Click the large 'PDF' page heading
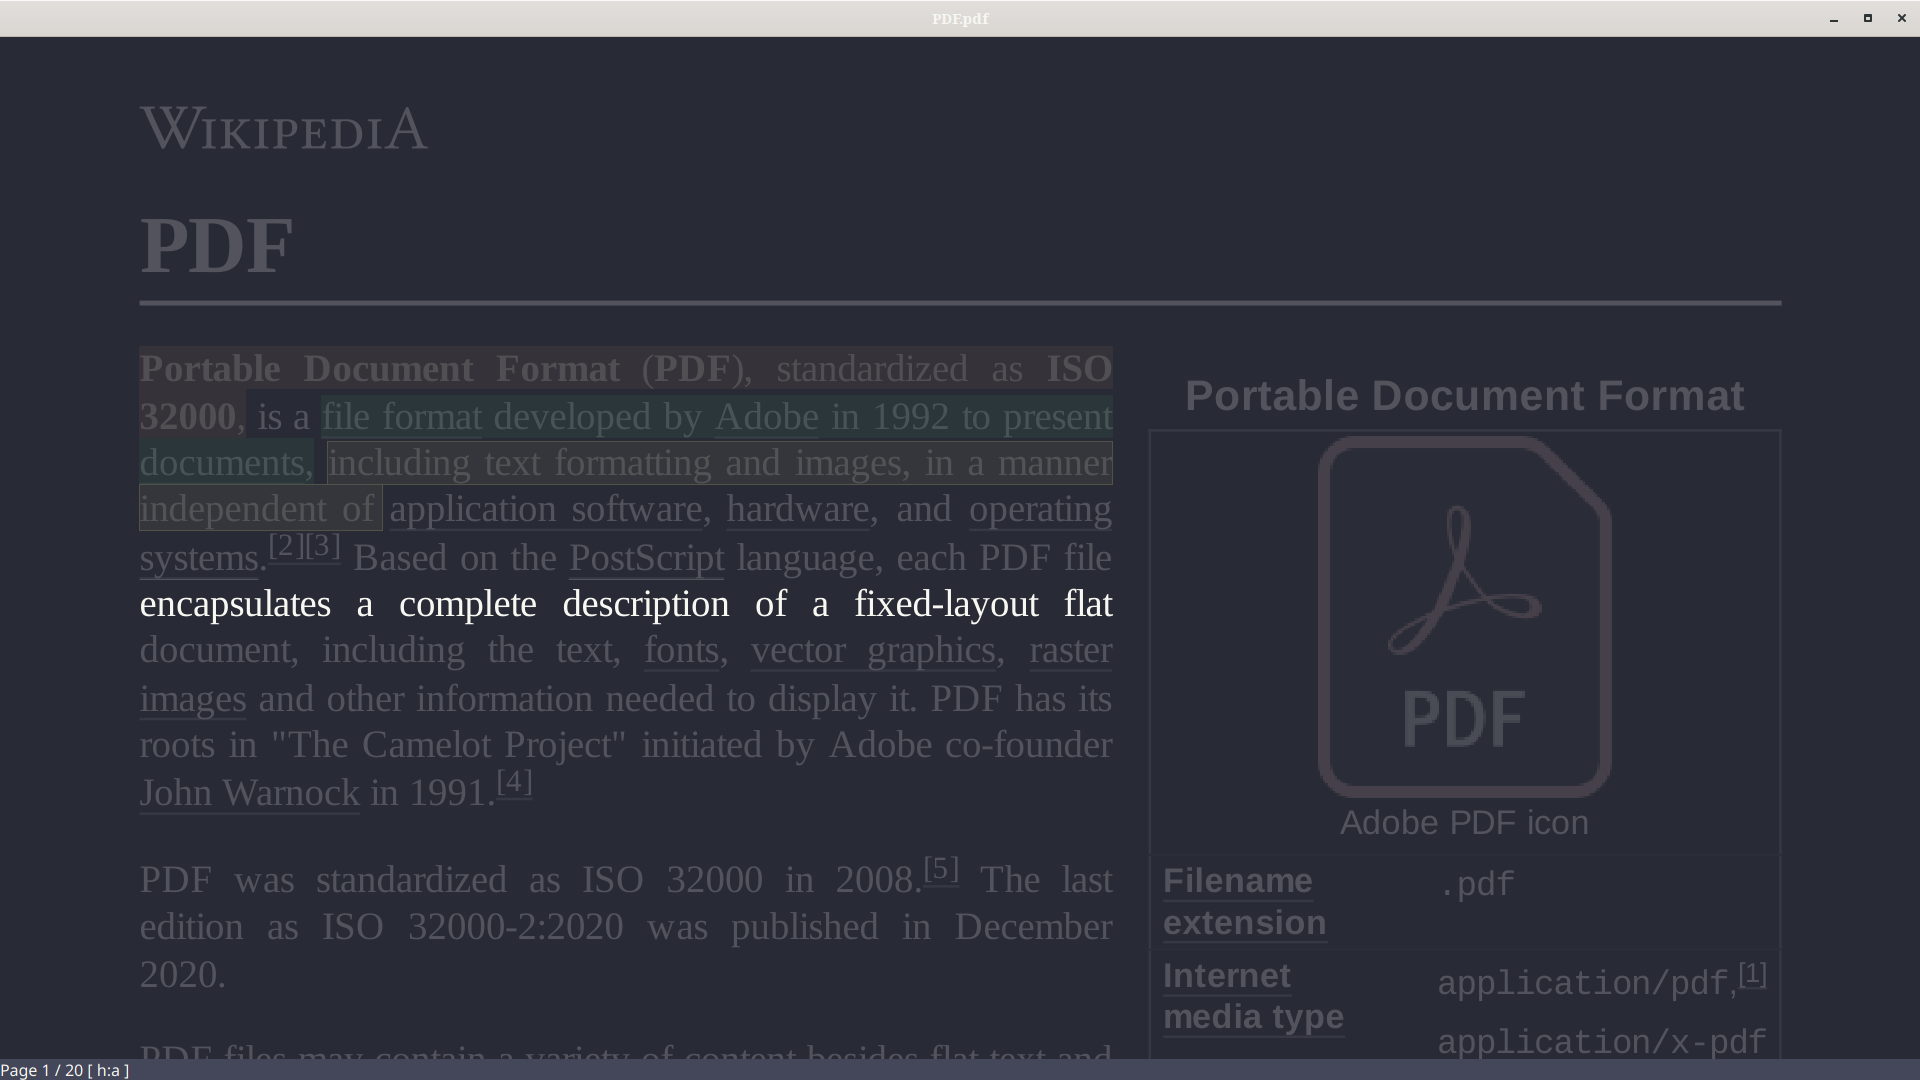This screenshot has width=1920, height=1080. 217,245
